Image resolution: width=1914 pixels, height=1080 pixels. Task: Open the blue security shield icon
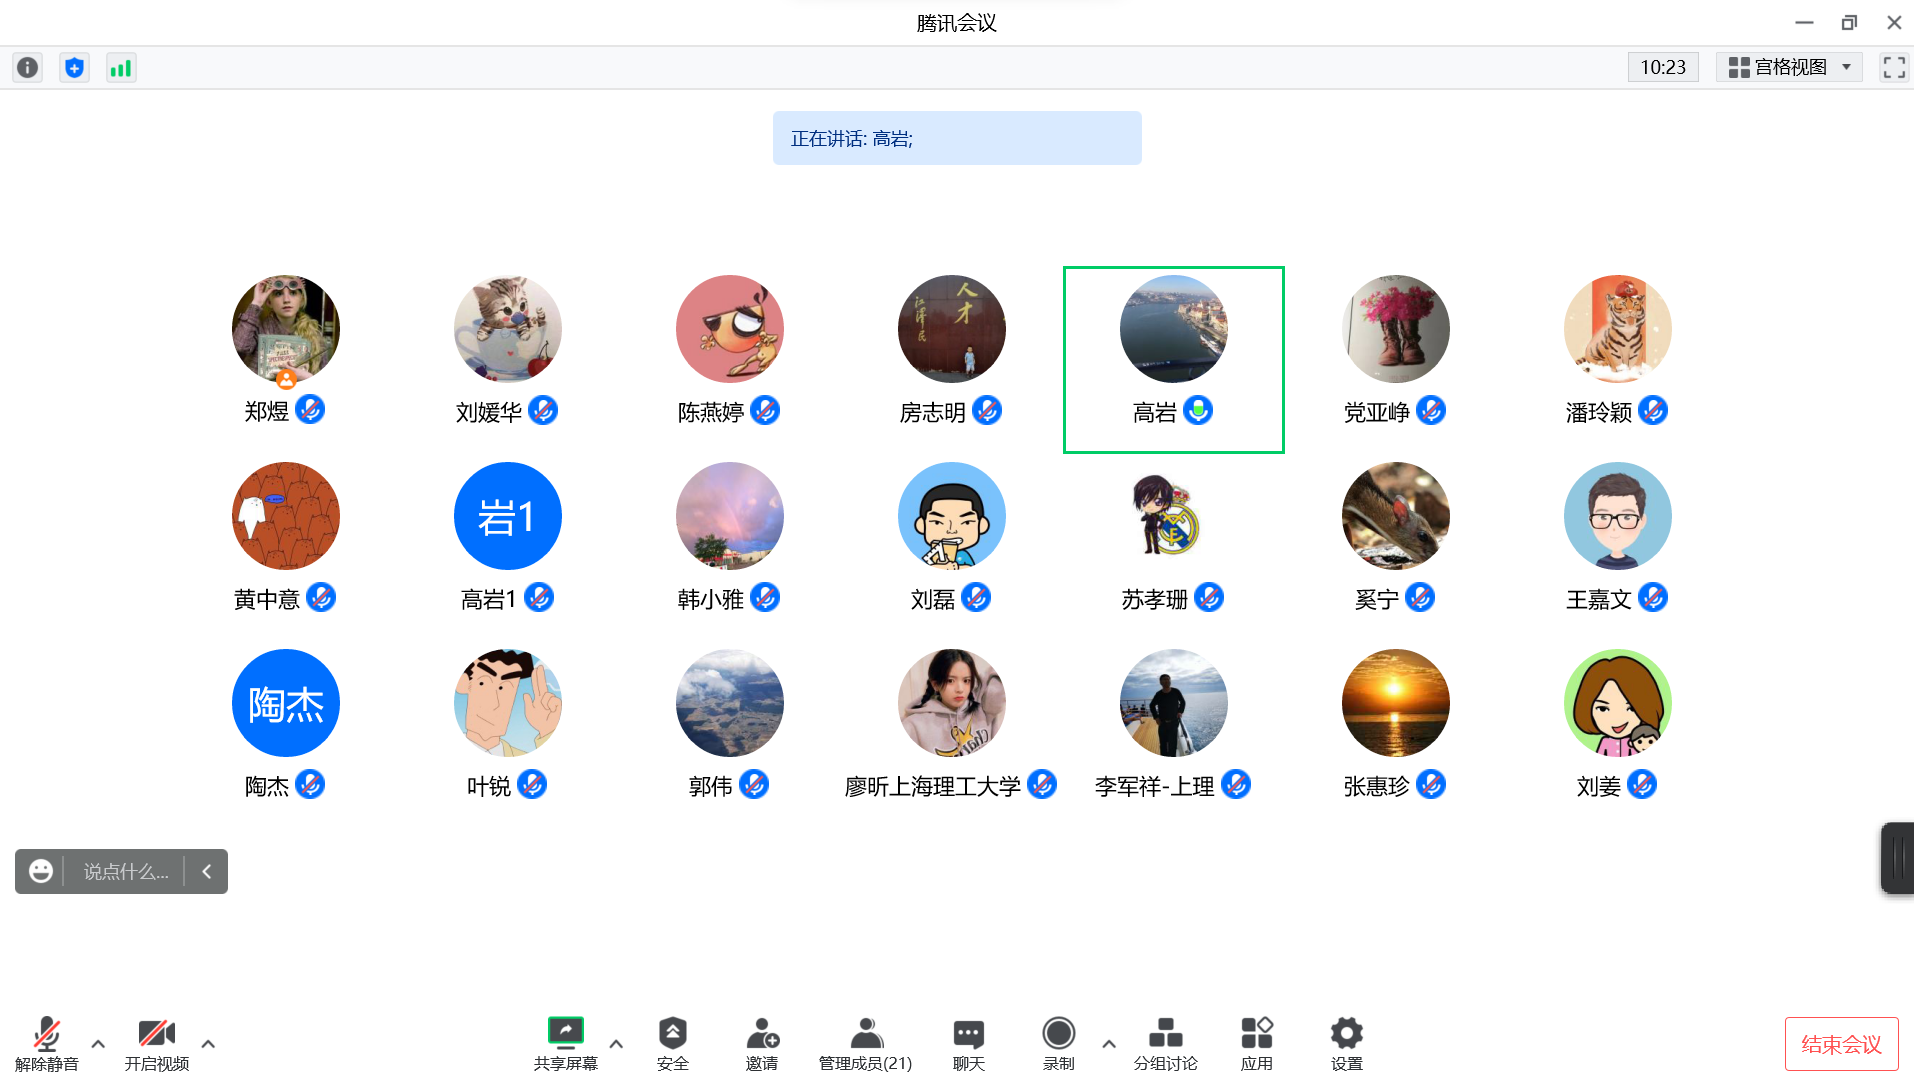(x=74, y=67)
